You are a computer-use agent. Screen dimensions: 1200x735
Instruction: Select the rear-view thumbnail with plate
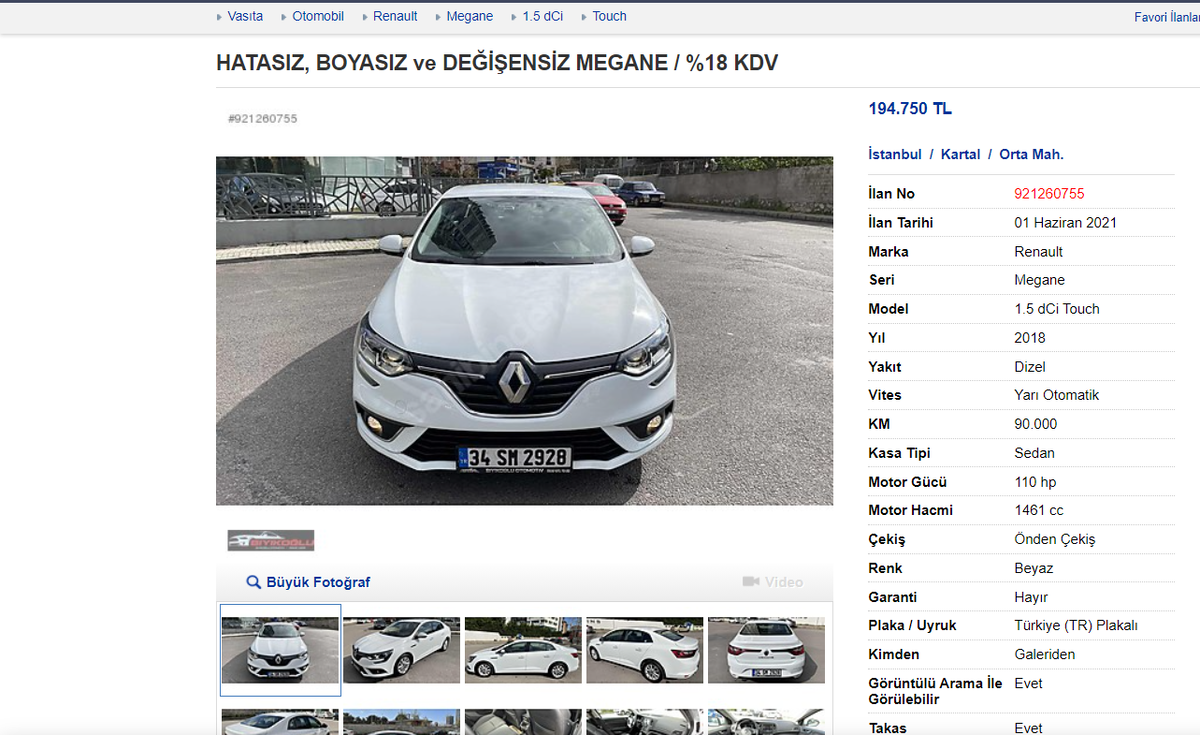766,650
